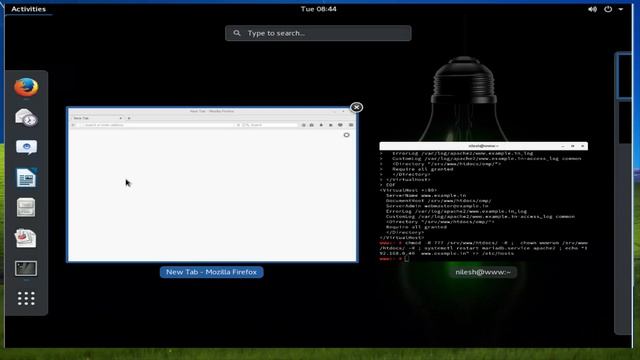Viewport: 640px width, 360px height.
Task: Focus the Type to search field
Action: (318, 33)
